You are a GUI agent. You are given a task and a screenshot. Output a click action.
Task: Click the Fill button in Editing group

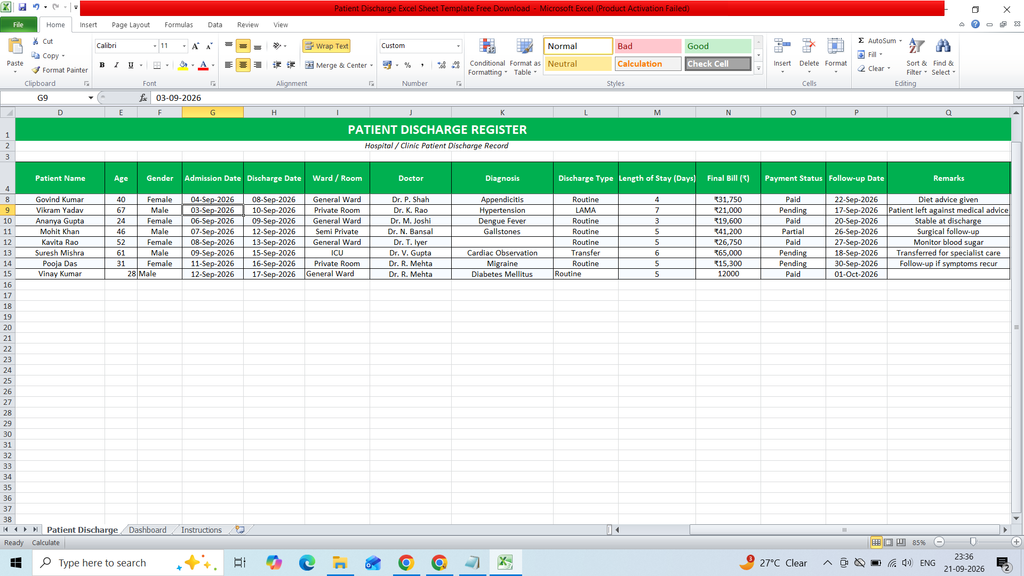(869, 54)
